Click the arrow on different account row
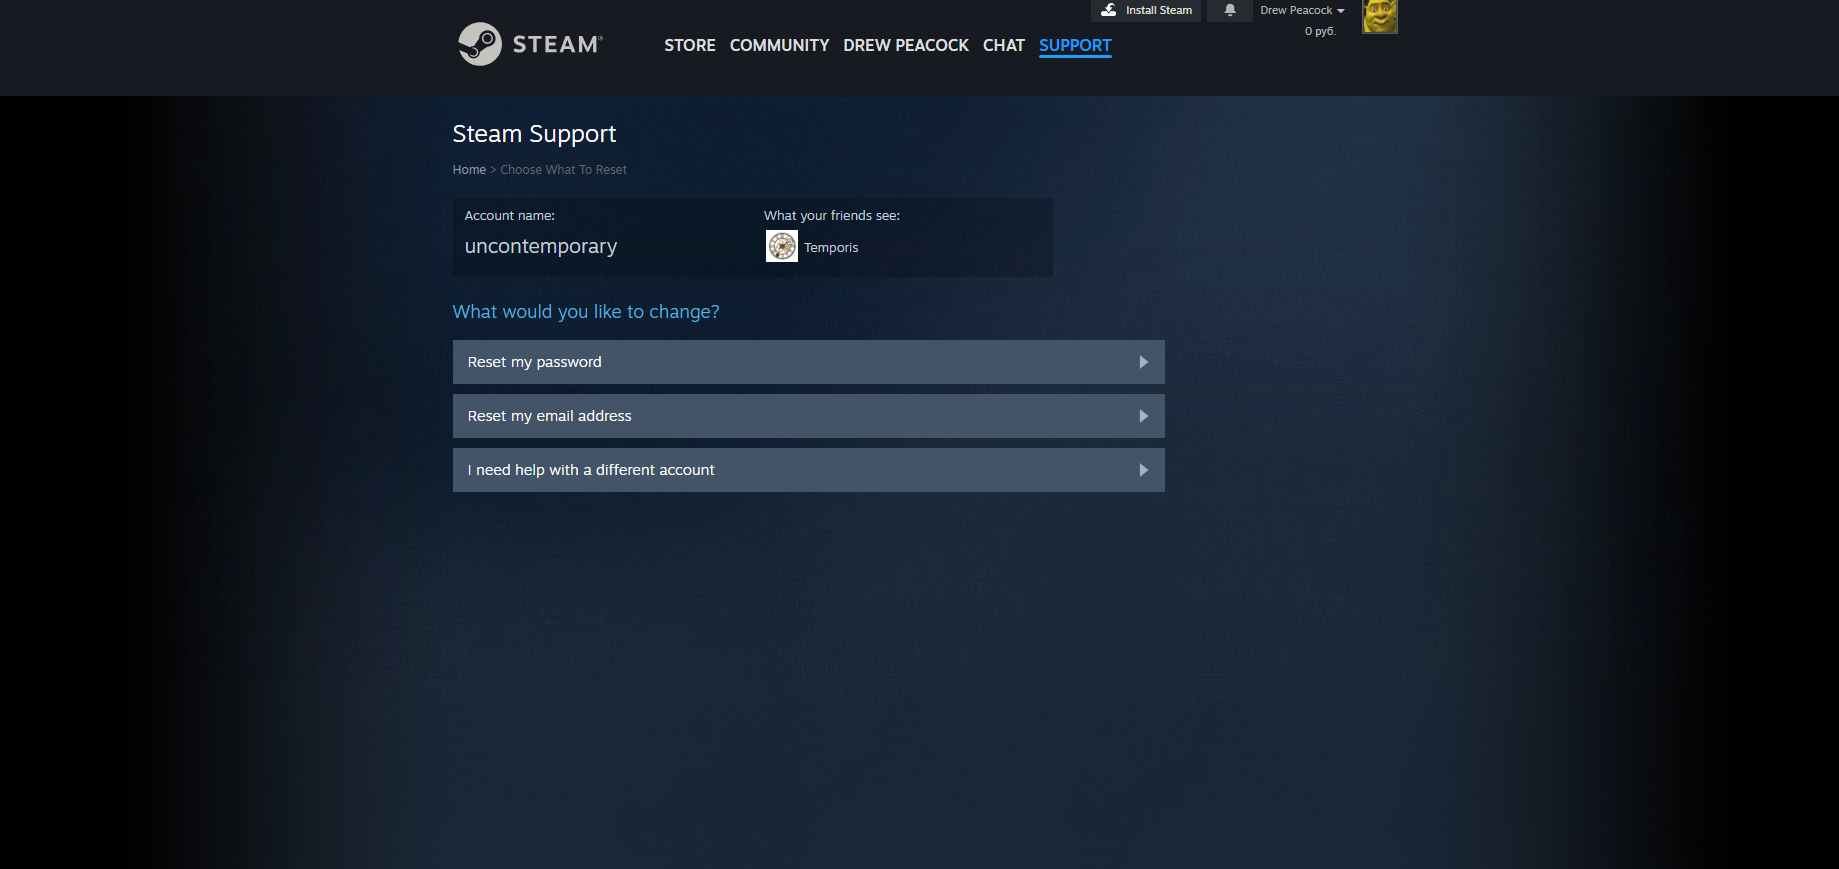1839x869 pixels. [1144, 470]
